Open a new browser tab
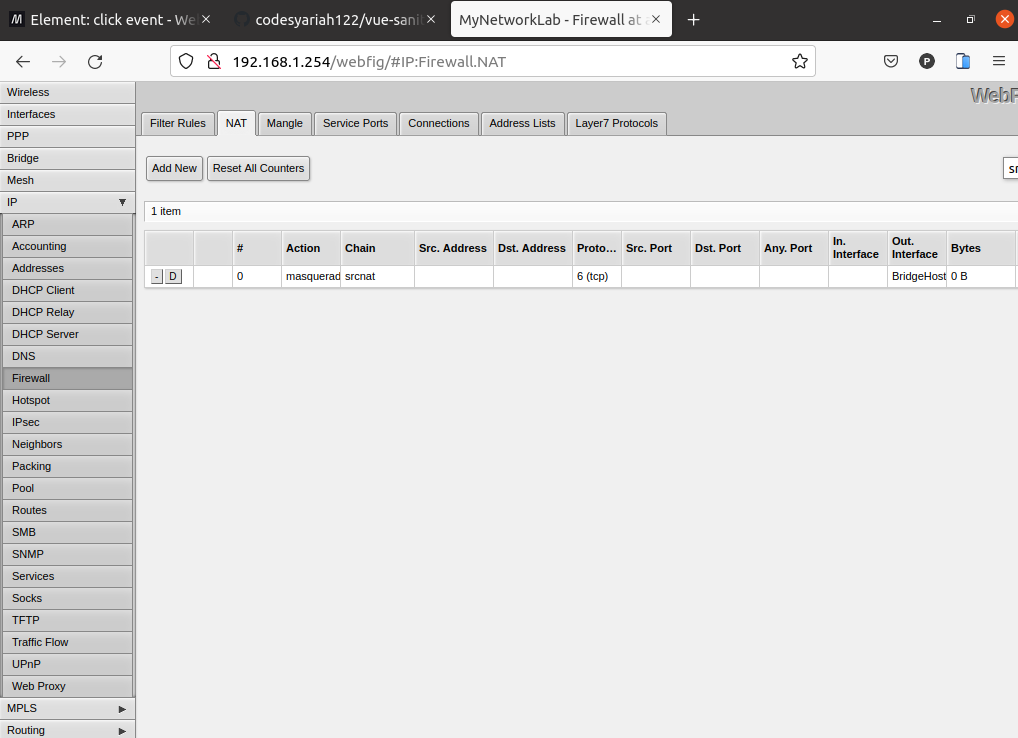Image resolution: width=1018 pixels, height=738 pixels. pos(693,20)
